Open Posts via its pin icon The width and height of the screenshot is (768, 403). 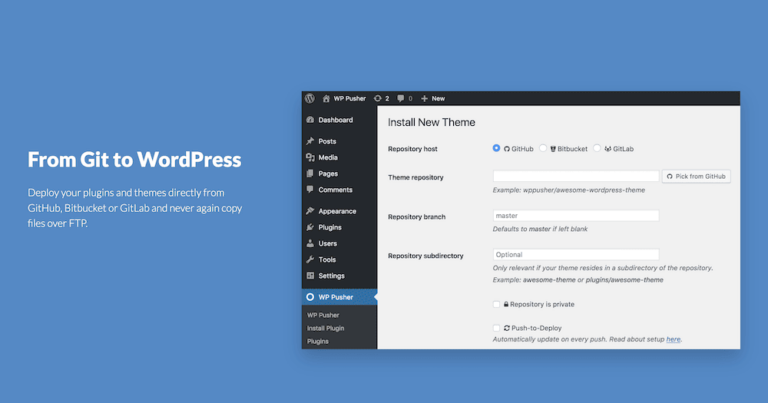310,142
